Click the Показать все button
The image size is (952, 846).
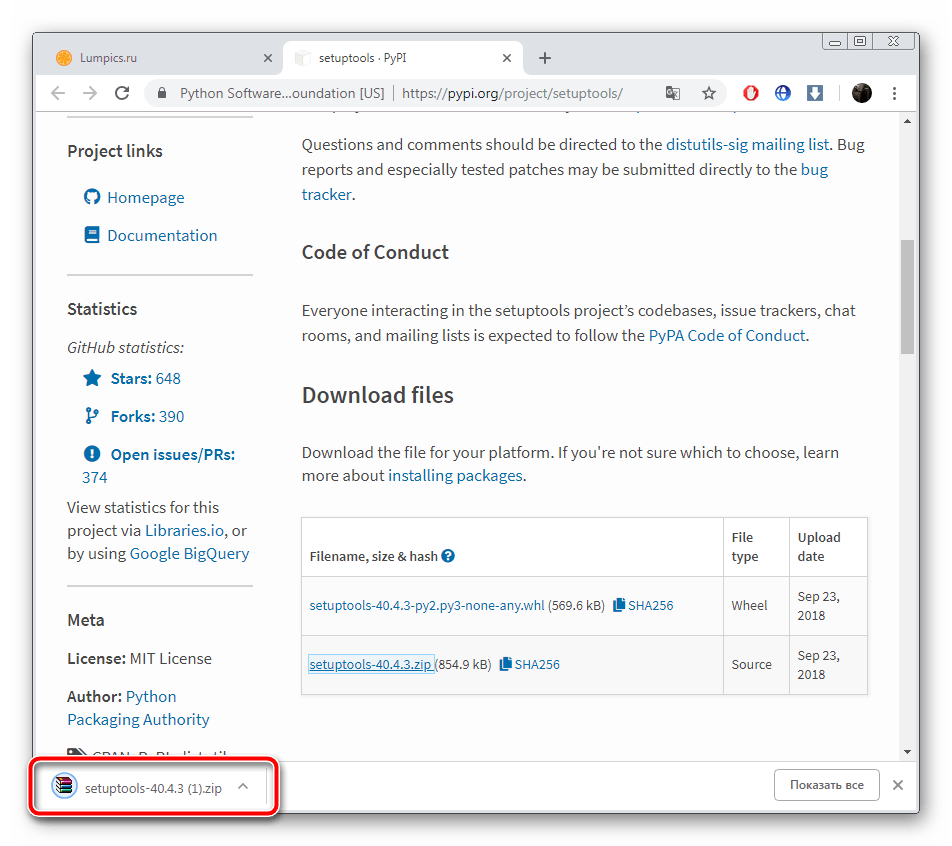(x=826, y=785)
